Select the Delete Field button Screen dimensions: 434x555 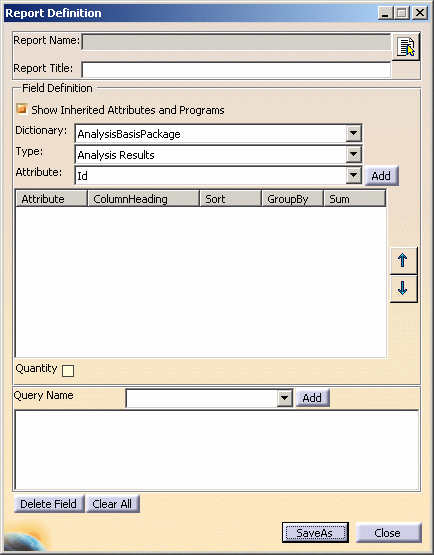click(x=49, y=504)
